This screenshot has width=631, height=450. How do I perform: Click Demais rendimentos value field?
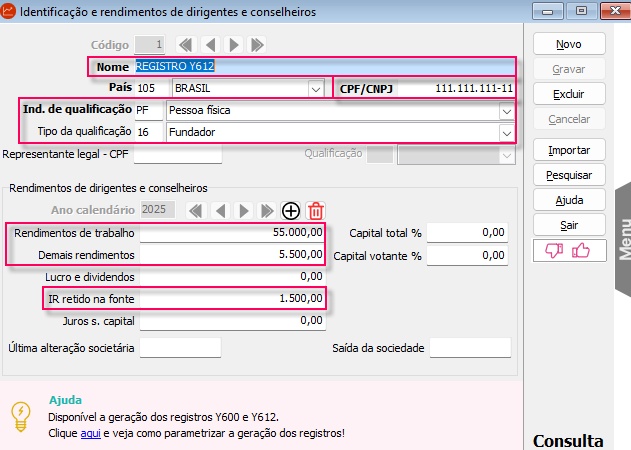click(x=233, y=255)
